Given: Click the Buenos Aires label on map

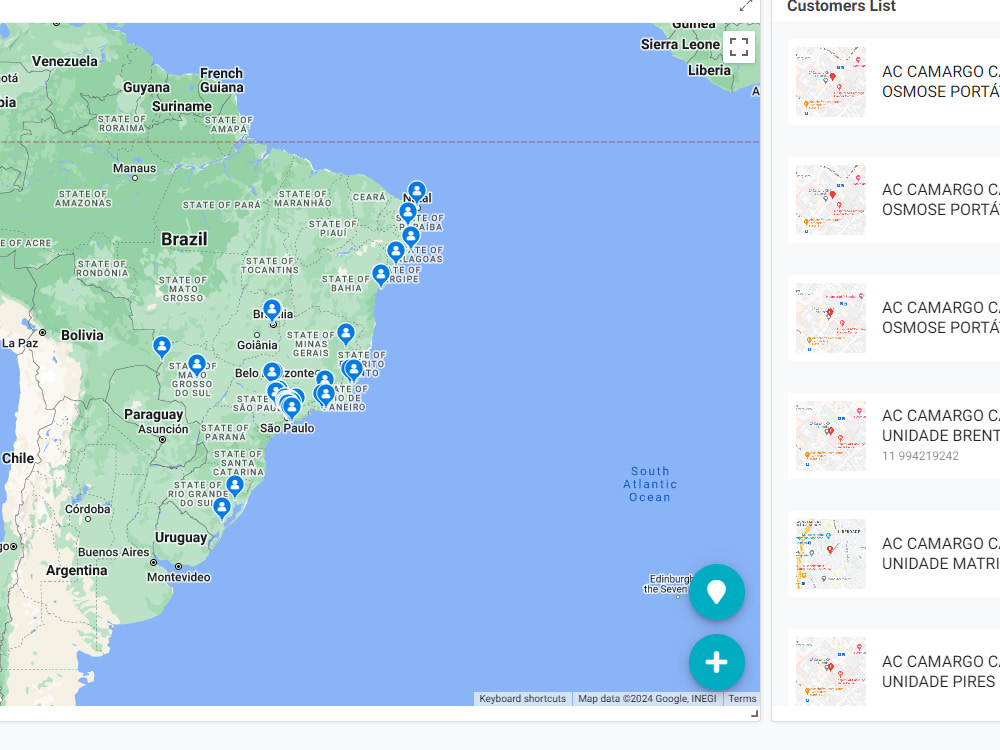Looking at the screenshot, I should tap(114, 552).
